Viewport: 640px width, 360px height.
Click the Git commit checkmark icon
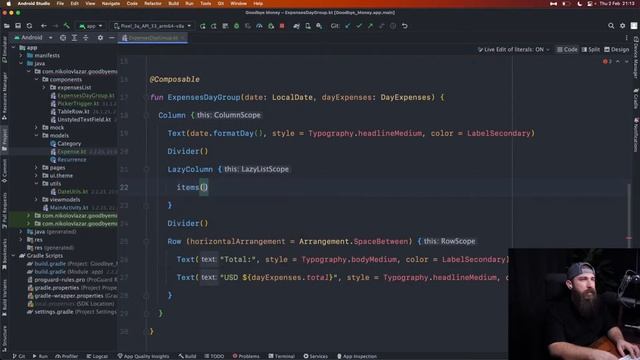pyautogui.click(x=359, y=26)
